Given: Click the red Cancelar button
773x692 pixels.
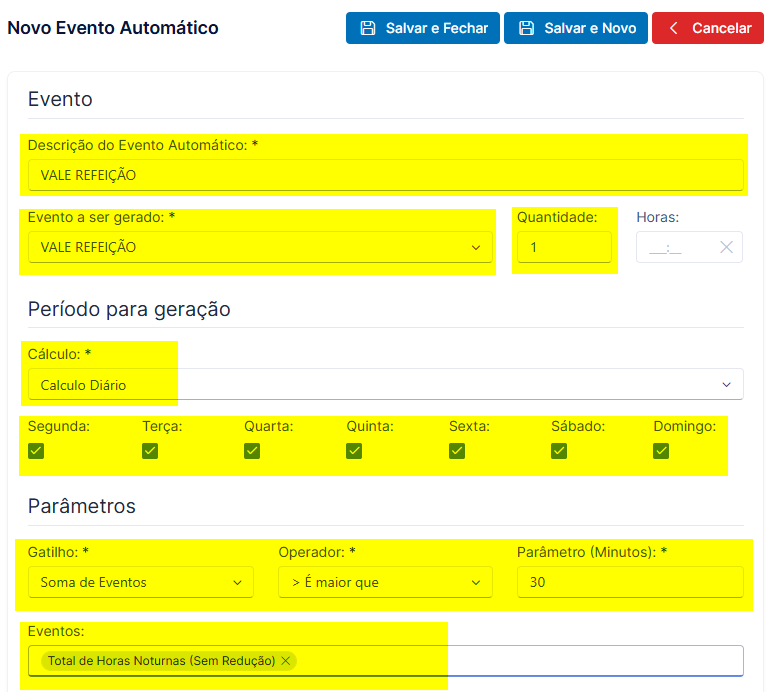Looking at the screenshot, I should point(707,28).
